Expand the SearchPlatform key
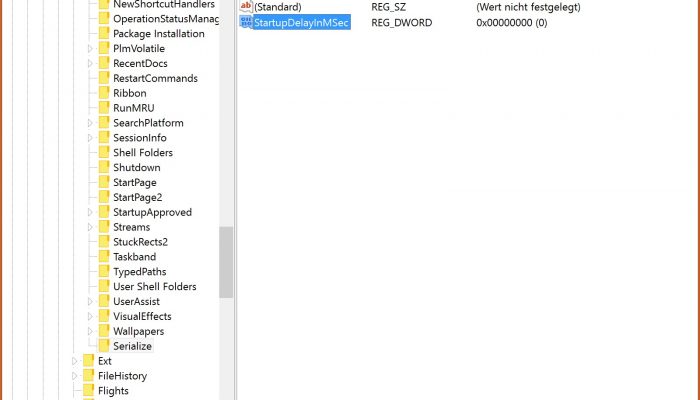 (90, 123)
